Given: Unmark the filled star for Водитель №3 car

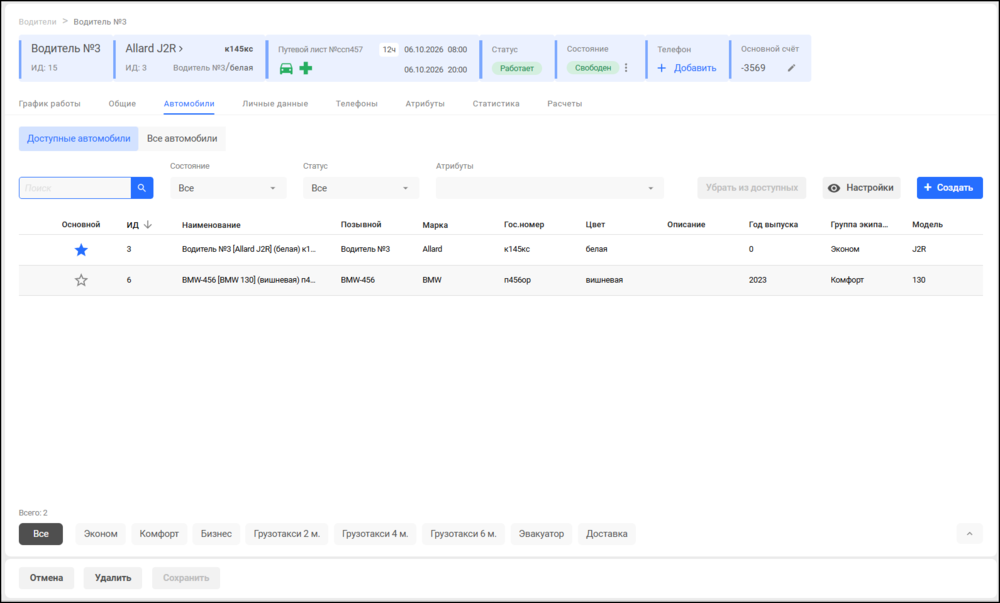Looking at the screenshot, I should 81,250.
